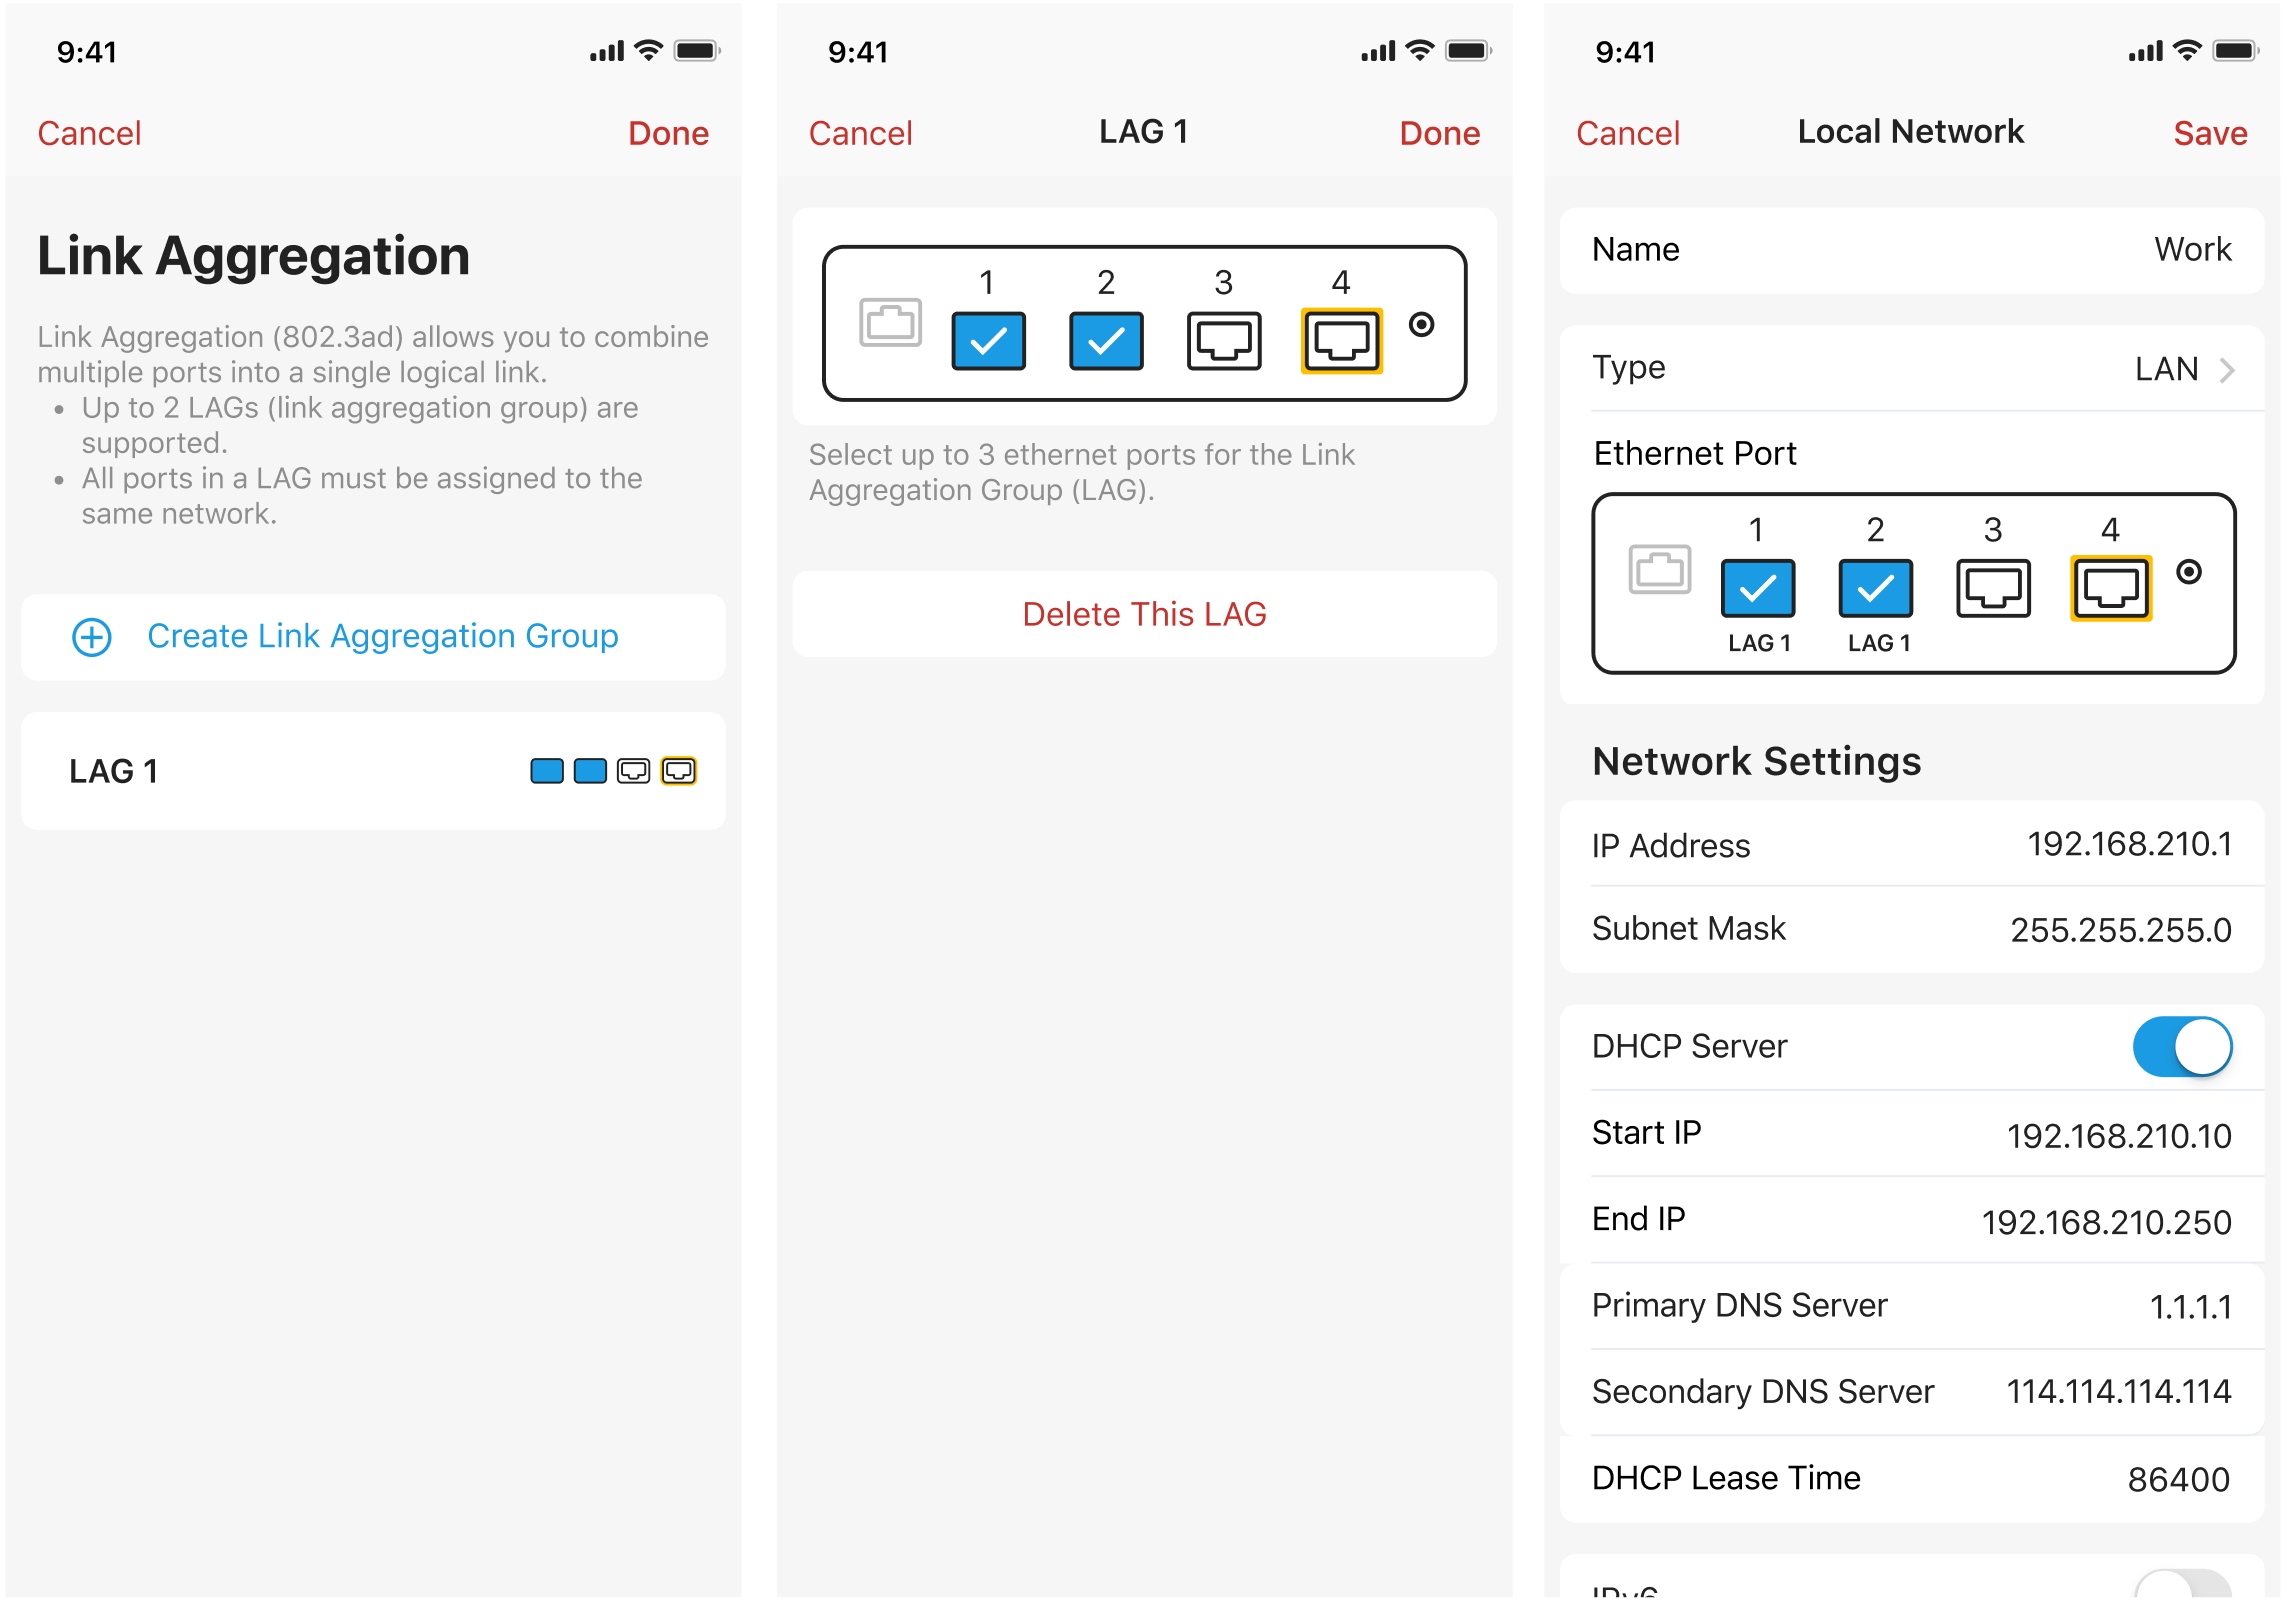Click the round reset dot in Local Network port diagram

tap(2189, 571)
